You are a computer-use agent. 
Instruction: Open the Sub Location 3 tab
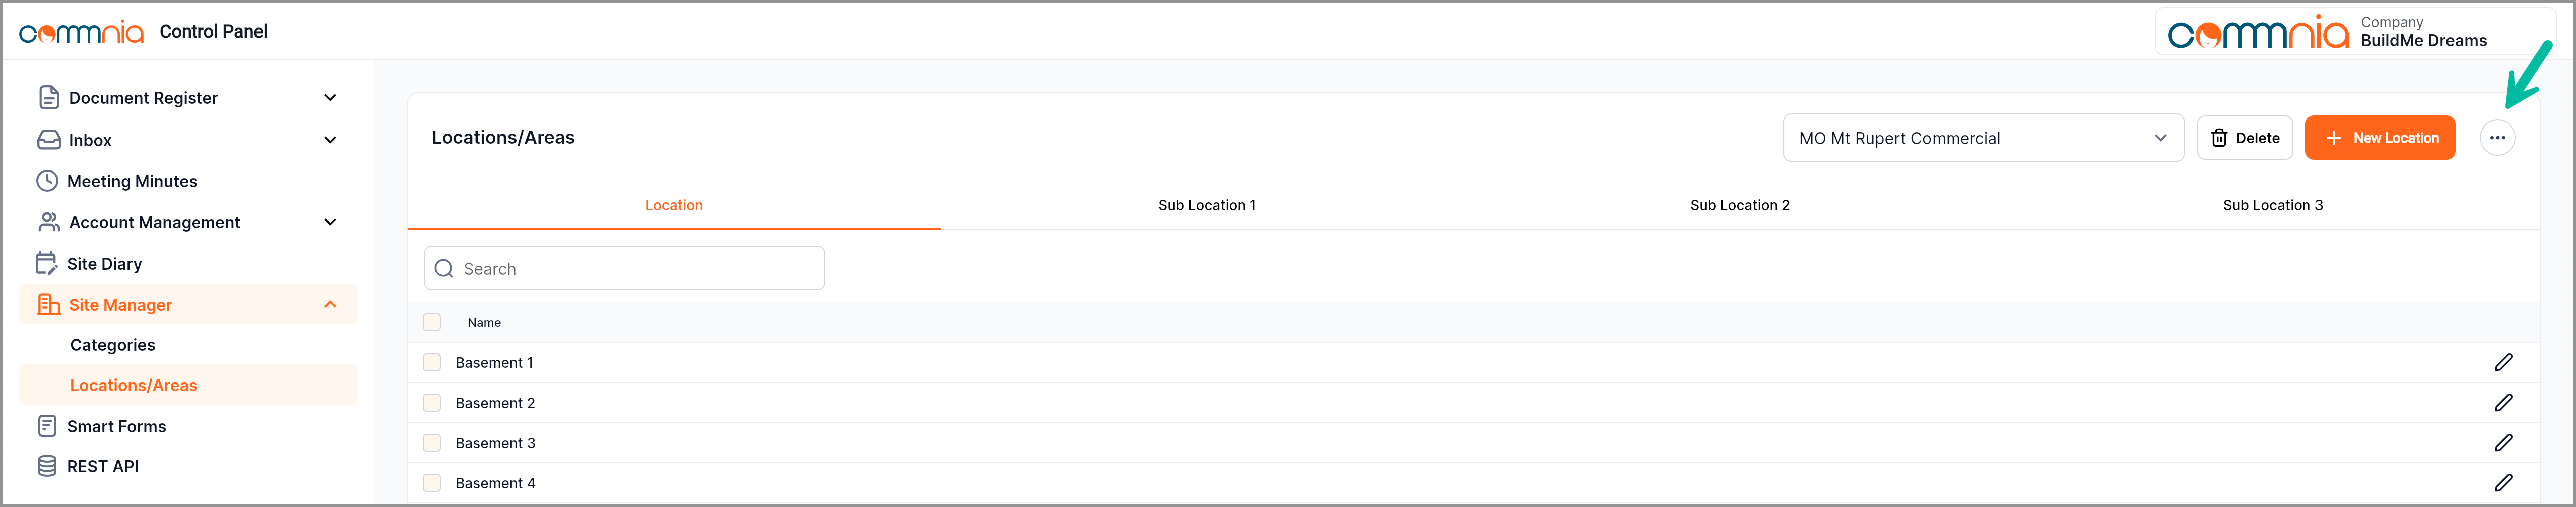(2272, 205)
